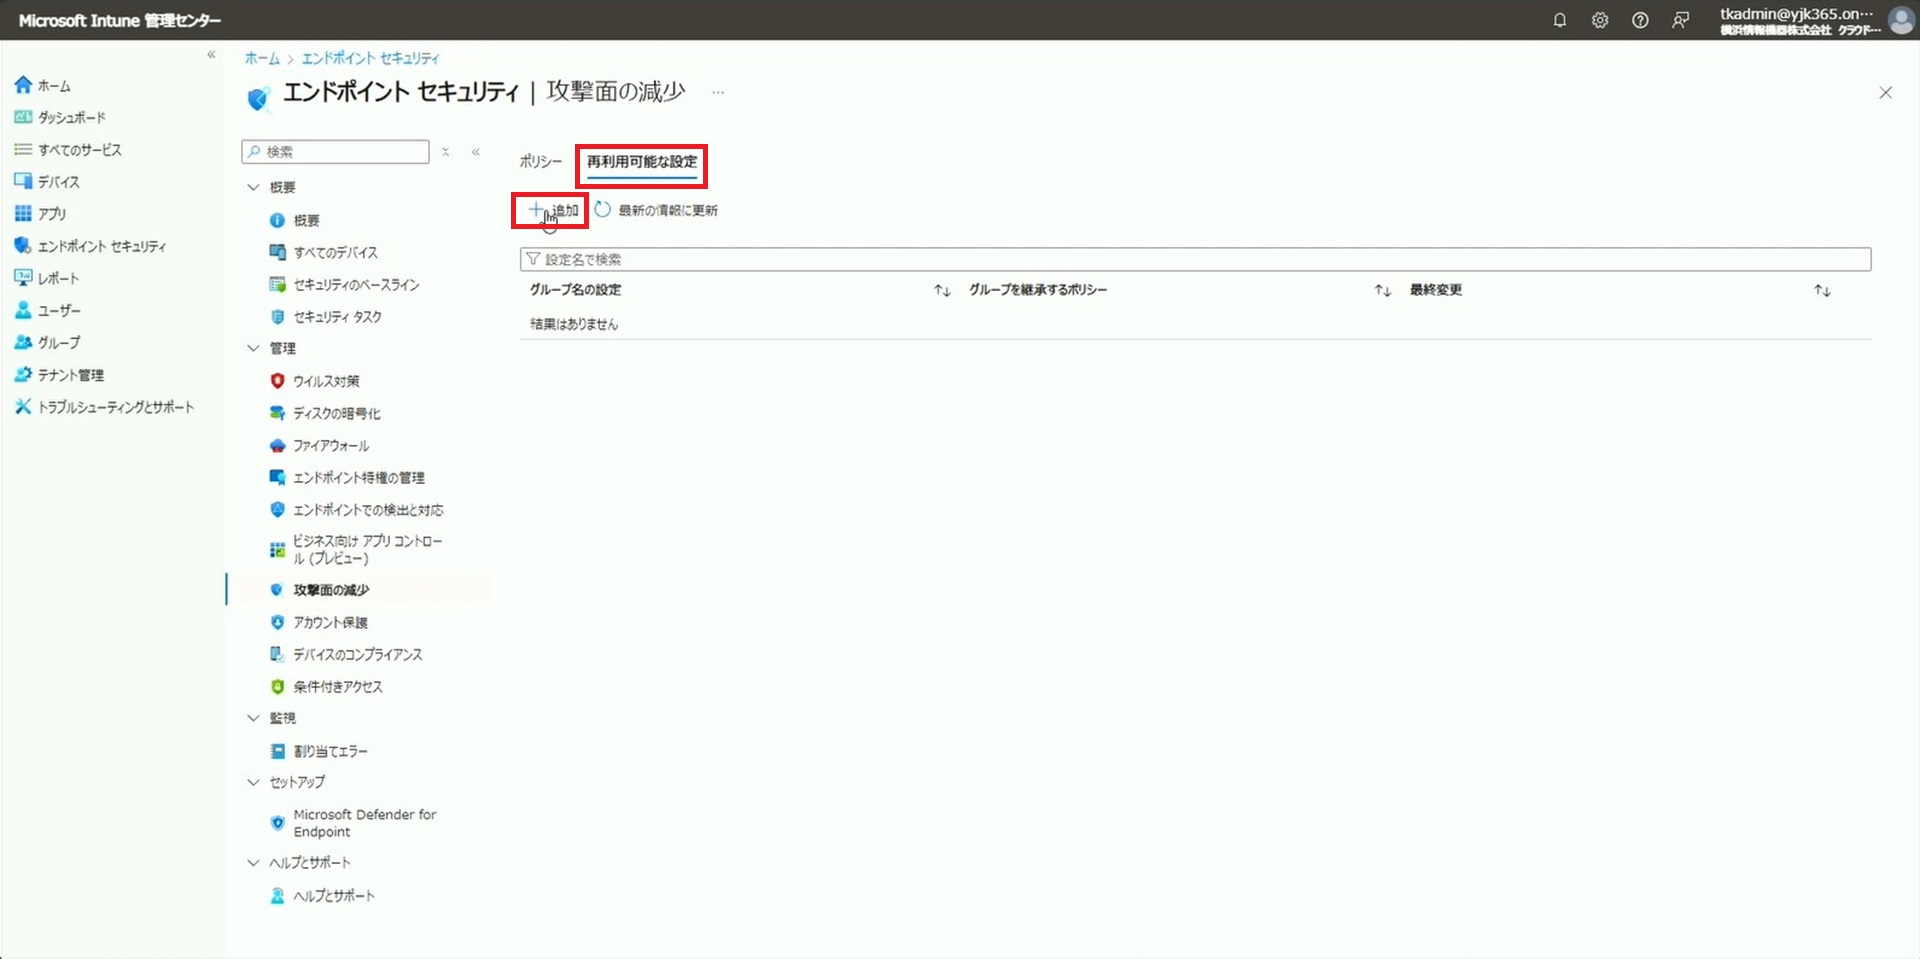The width and height of the screenshot is (1920, 959).
Task: Click アカウント保護 shield icon
Action: [277, 622]
